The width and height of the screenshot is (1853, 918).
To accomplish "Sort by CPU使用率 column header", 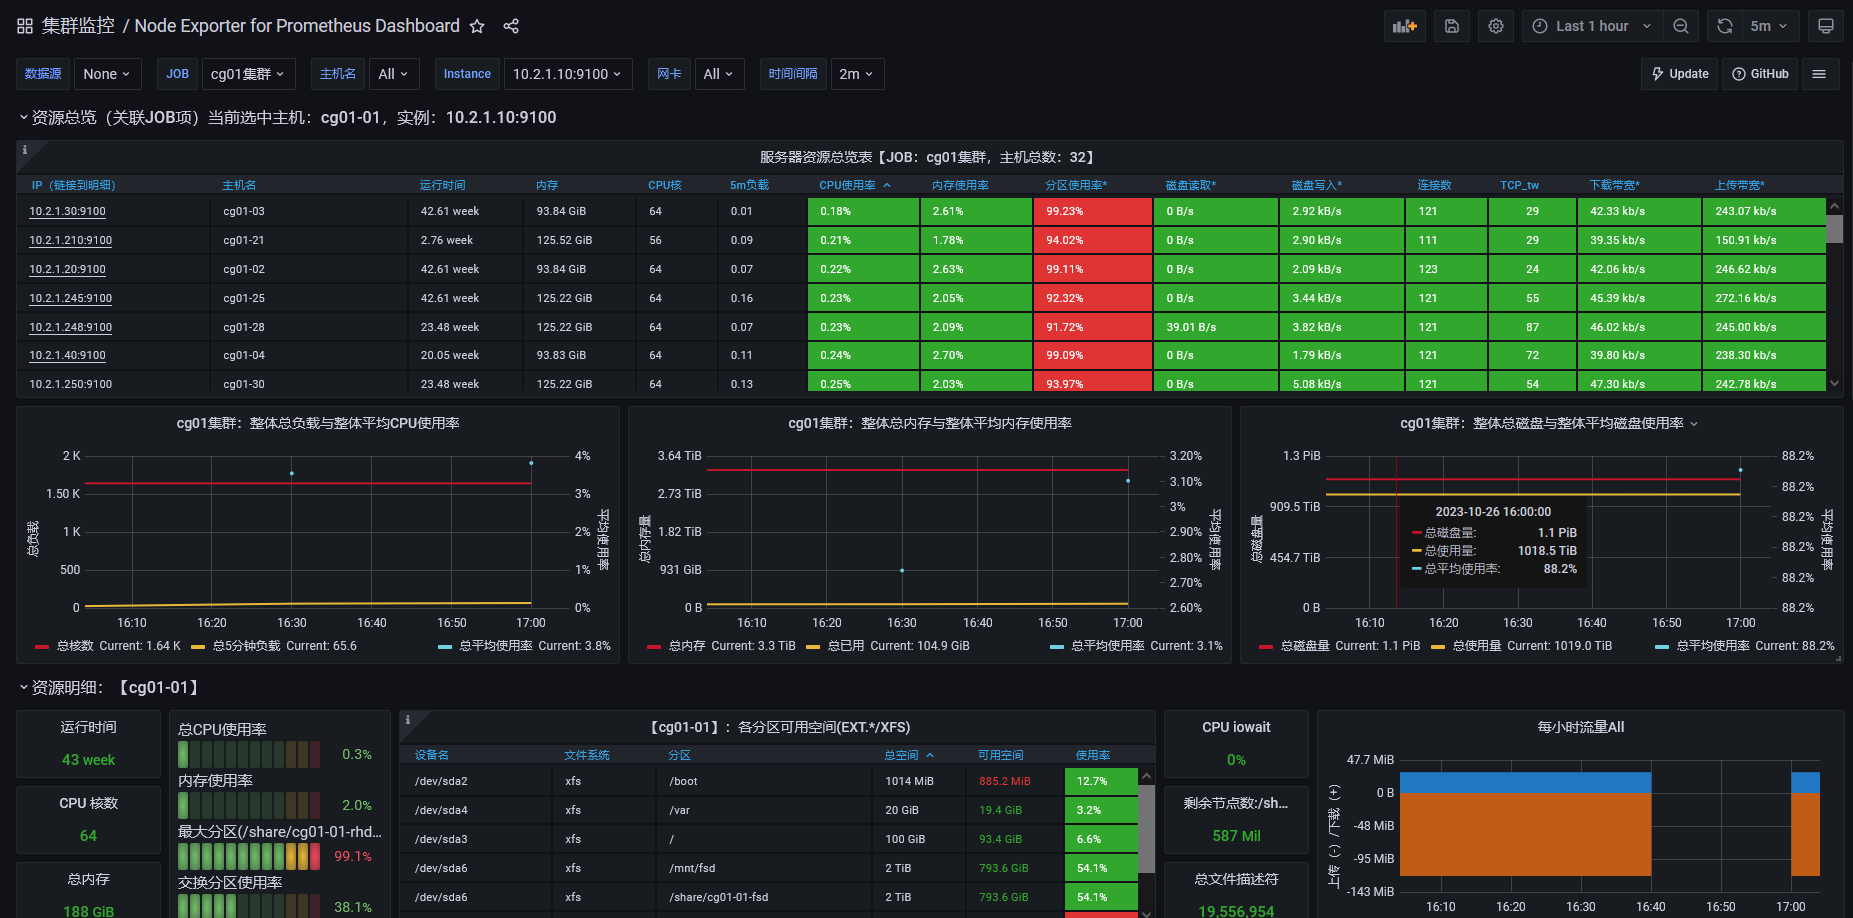I will pos(848,185).
